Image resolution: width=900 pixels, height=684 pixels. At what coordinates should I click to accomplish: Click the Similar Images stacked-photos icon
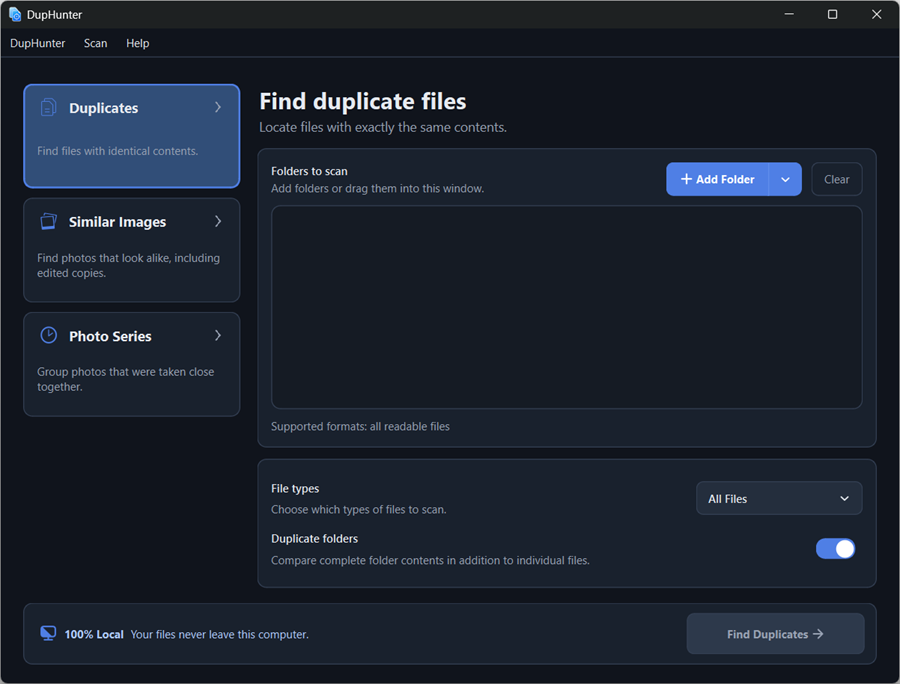point(49,221)
